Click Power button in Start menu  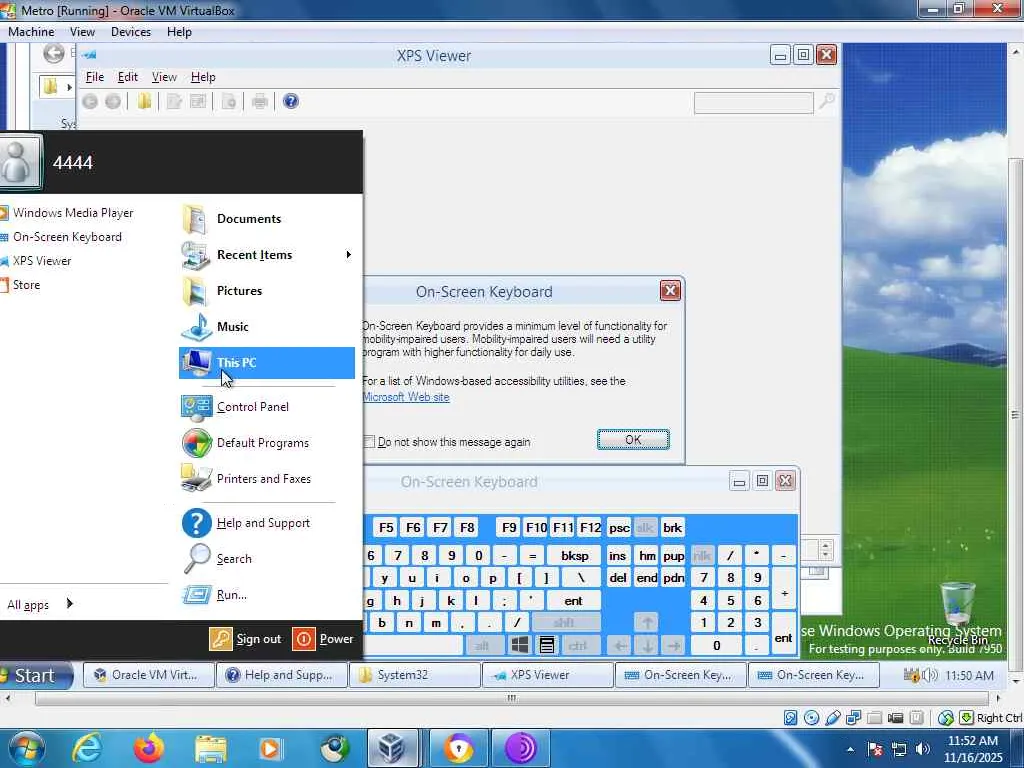(x=323, y=639)
